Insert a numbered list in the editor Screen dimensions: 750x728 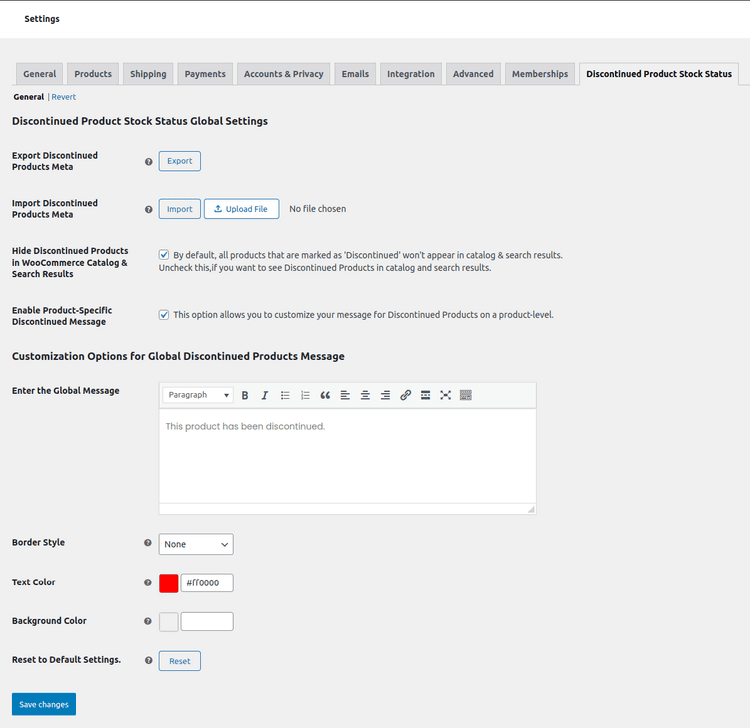305,395
